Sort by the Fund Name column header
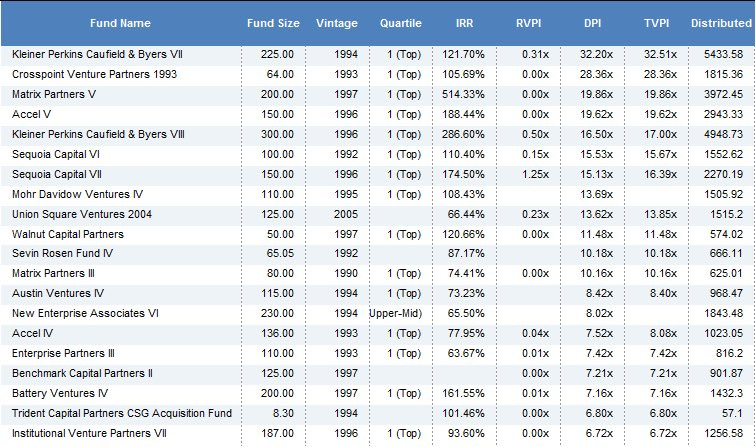Screen dimensions: 756x447 (x=120, y=23)
